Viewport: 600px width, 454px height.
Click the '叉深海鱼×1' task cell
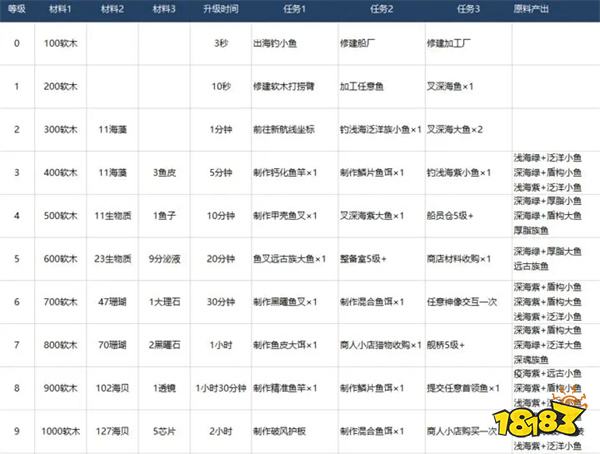tap(450, 87)
